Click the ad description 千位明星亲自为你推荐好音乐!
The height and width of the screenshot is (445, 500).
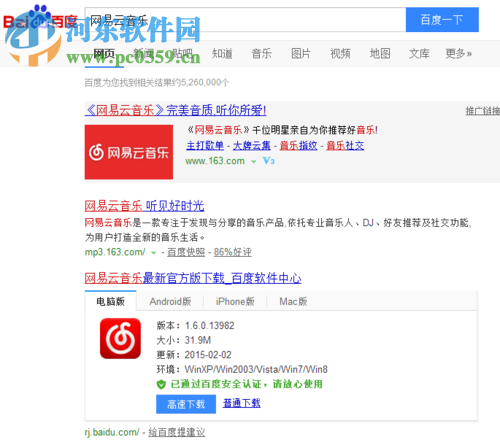[x=315, y=130]
